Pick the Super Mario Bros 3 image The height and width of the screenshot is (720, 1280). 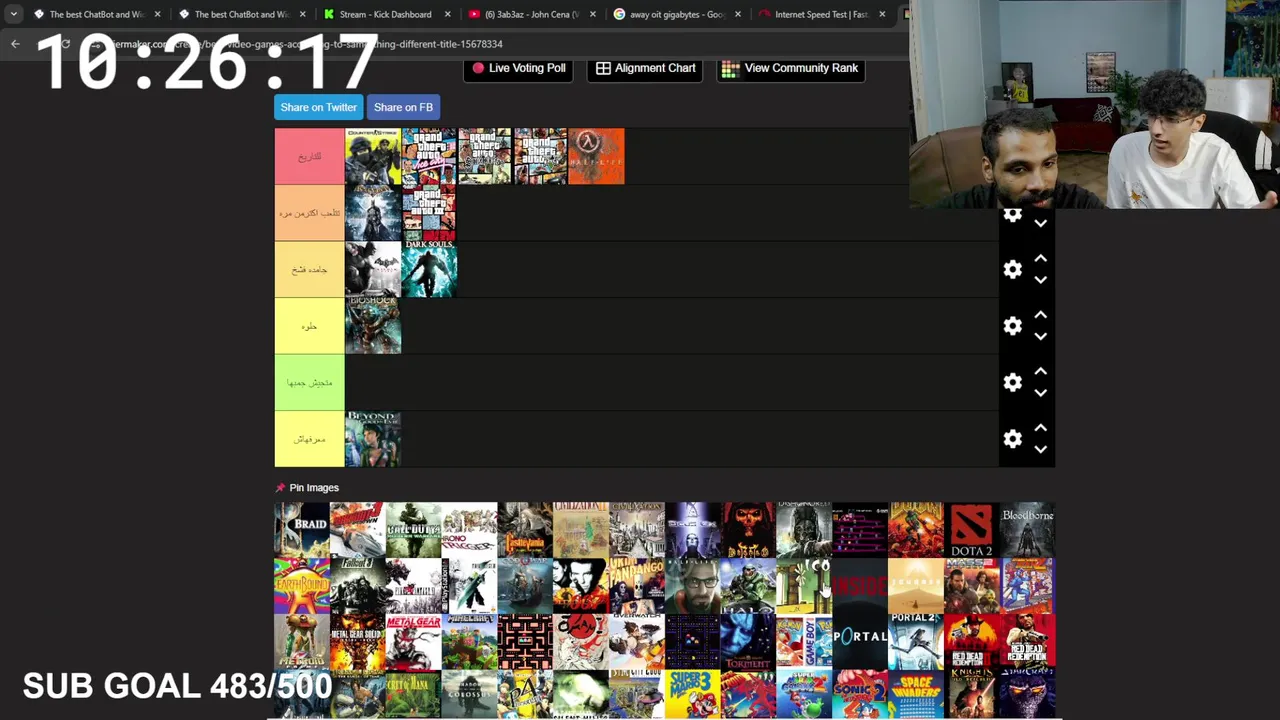click(x=692, y=695)
